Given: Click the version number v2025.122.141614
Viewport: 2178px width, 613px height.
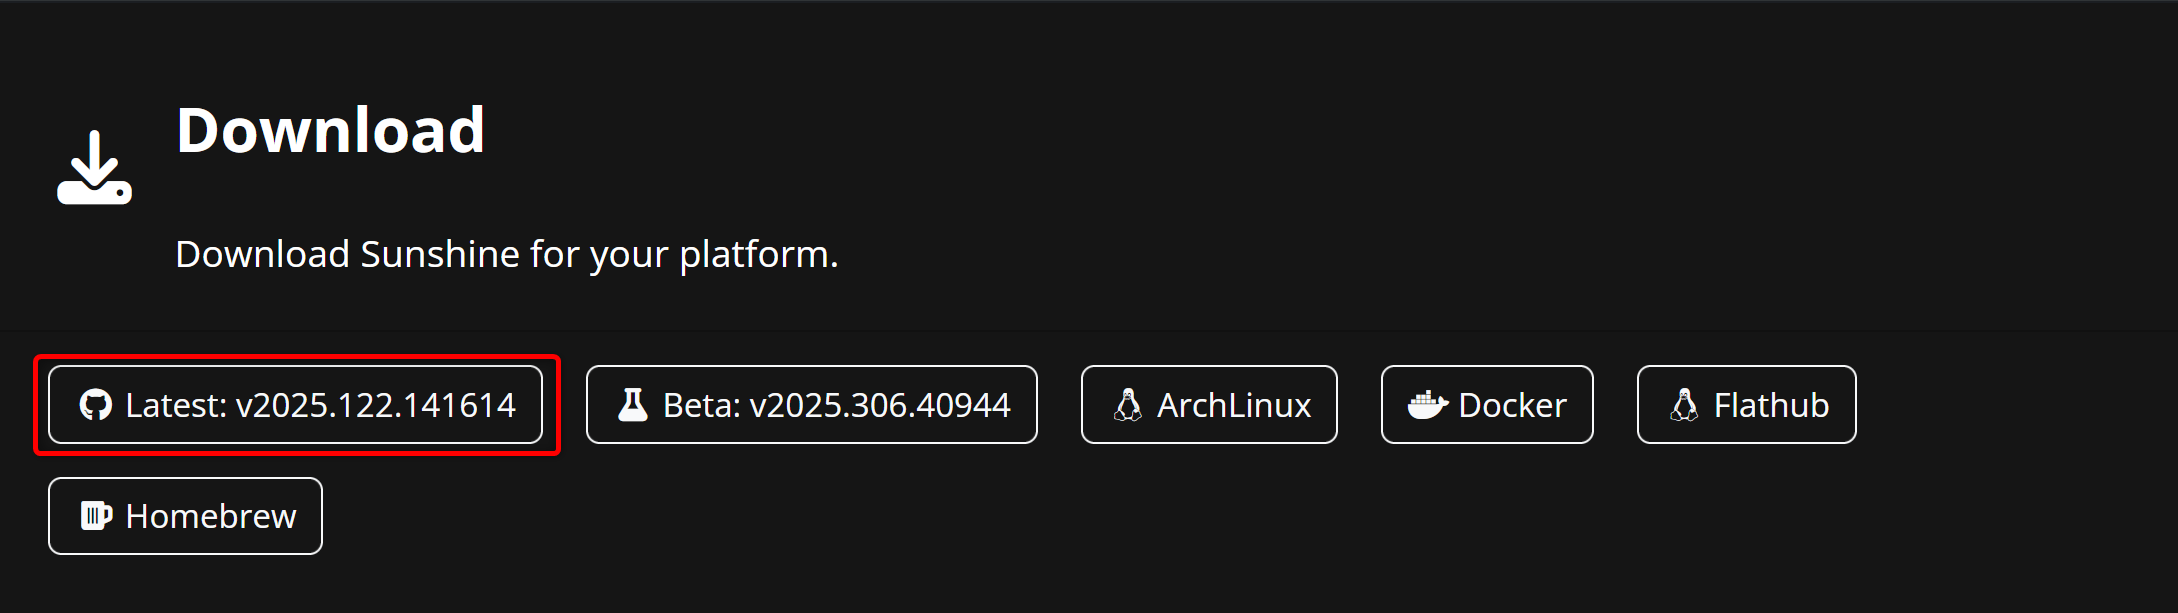Looking at the screenshot, I should point(375,405).
